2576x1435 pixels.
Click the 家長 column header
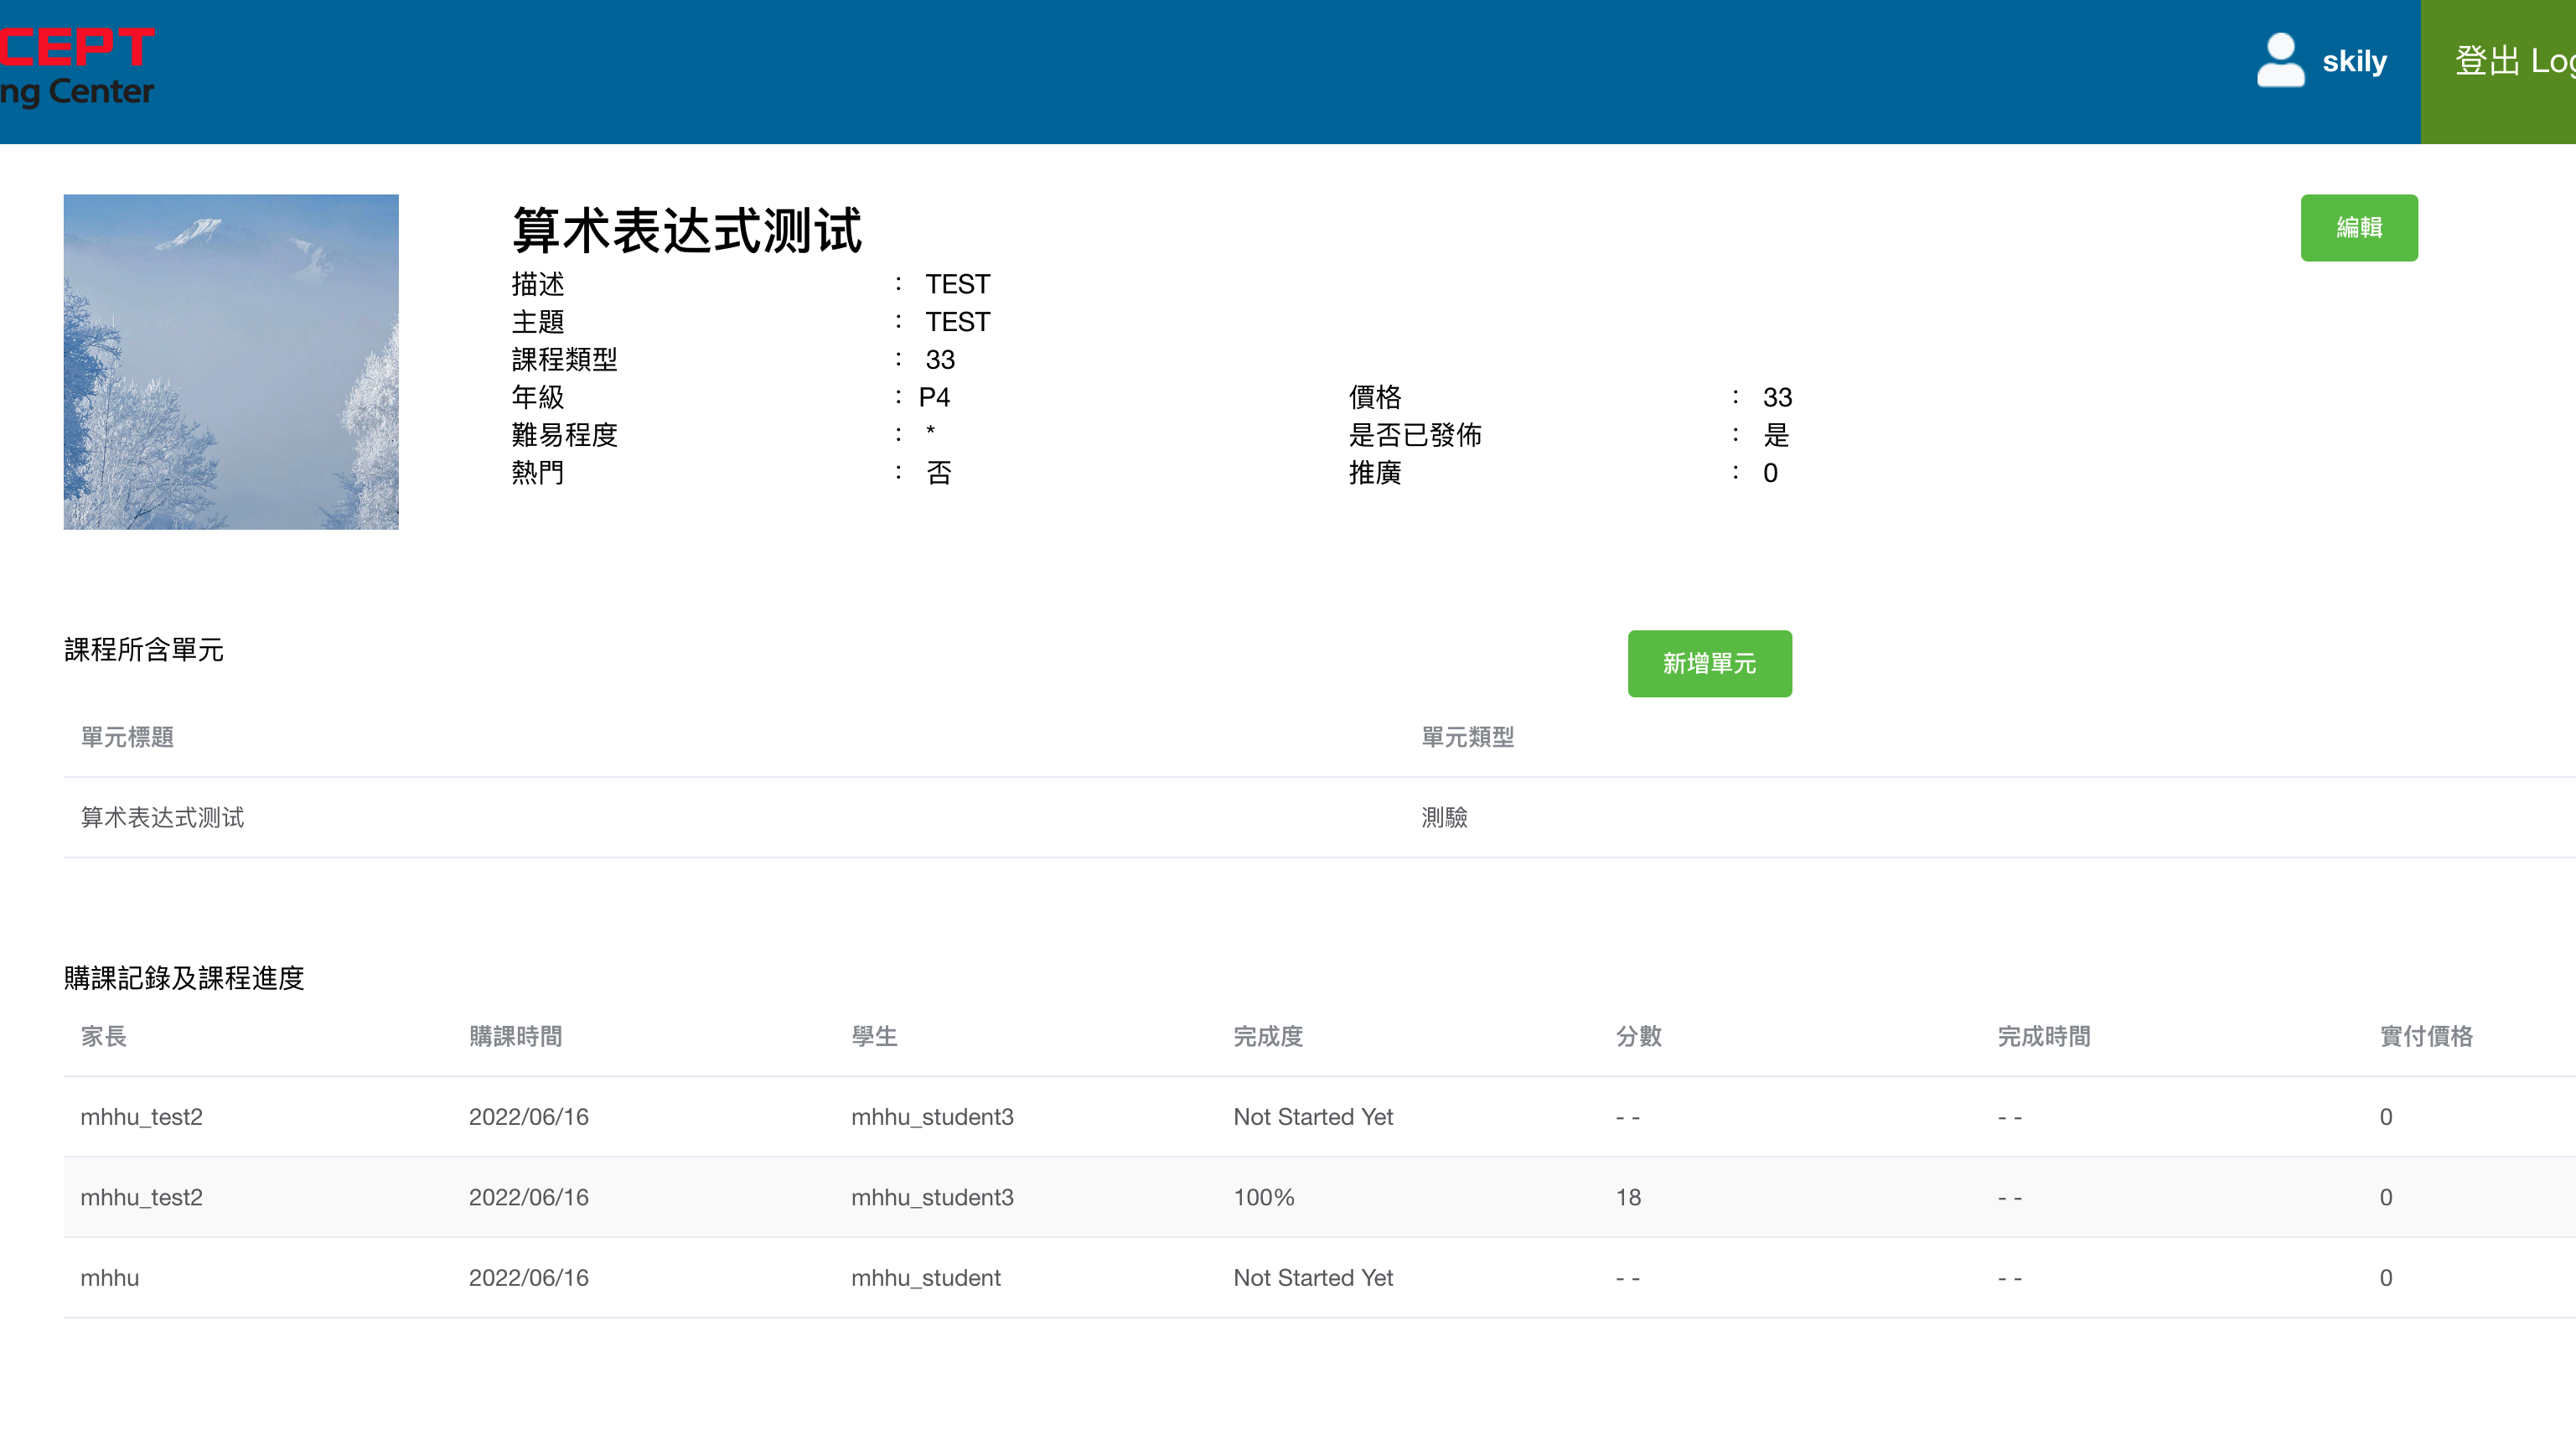coord(104,1037)
